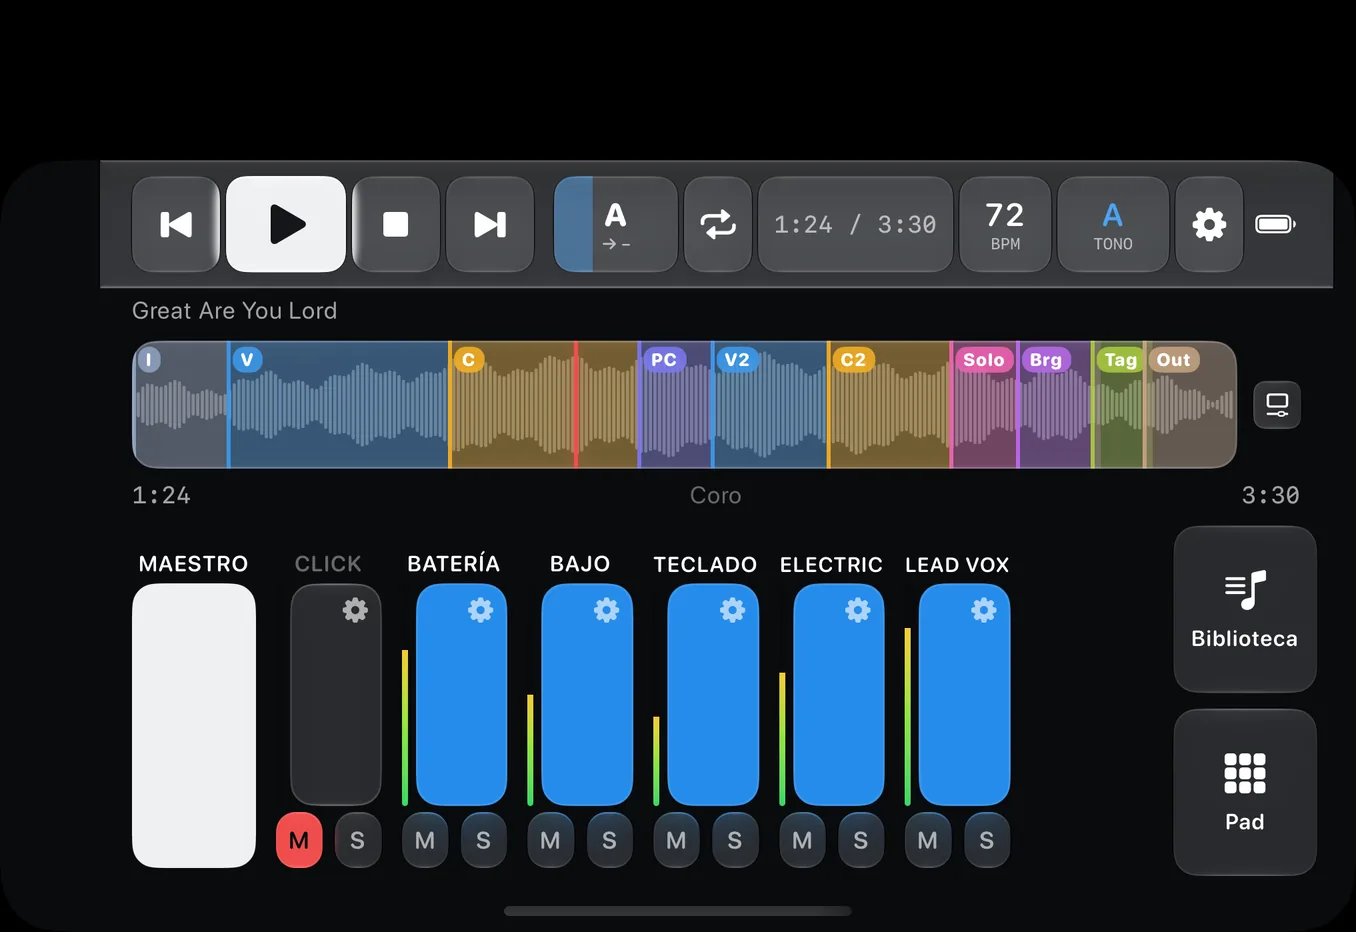Image resolution: width=1356 pixels, height=932 pixels.
Task: Mute the TECLADO track
Action: click(x=676, y=840)
